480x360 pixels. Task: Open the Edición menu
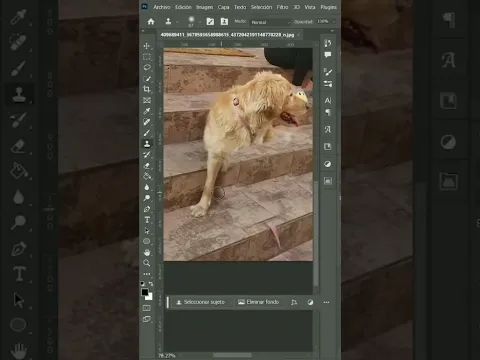click(183, 7)
